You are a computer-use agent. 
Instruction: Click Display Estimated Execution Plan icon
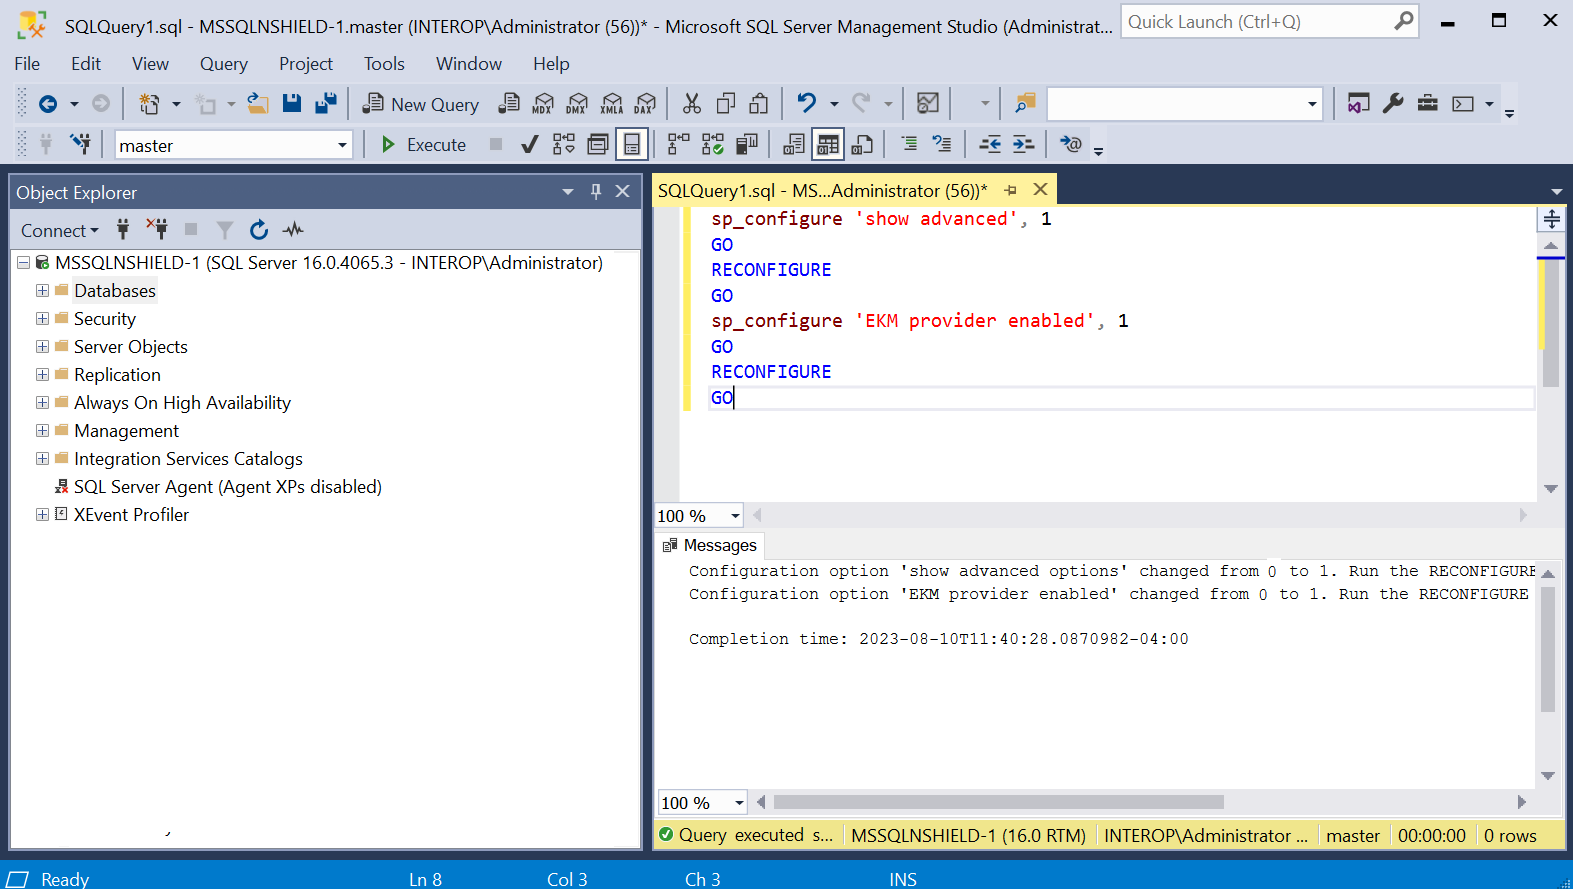pyautogui.click(x=564, y=144)
